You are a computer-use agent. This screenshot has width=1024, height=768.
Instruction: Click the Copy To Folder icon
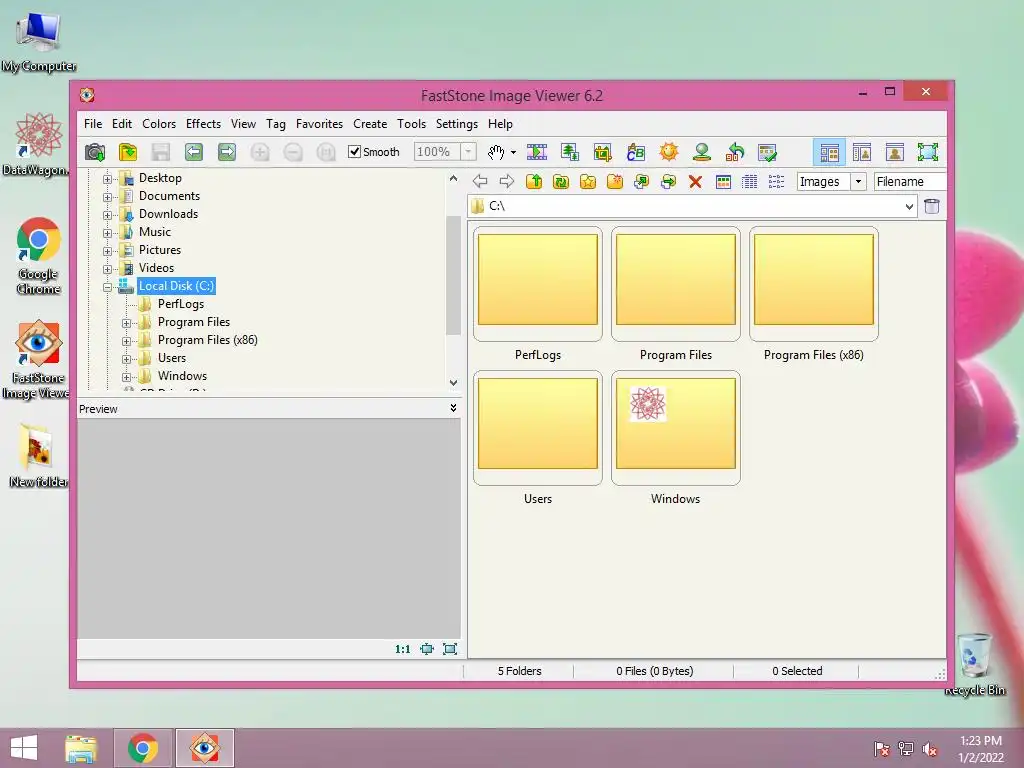pyautogui.click(x=641, y=182)
